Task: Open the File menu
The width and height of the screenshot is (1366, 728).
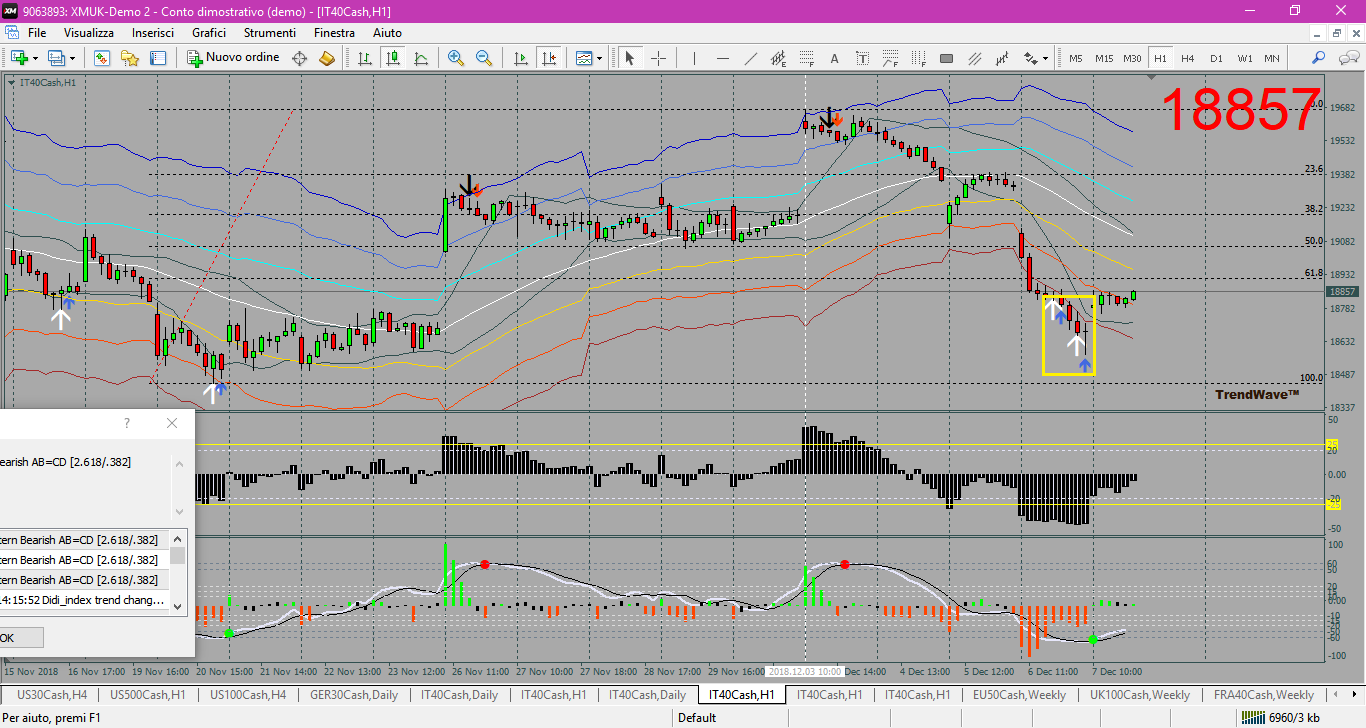Action: point(37,33)
